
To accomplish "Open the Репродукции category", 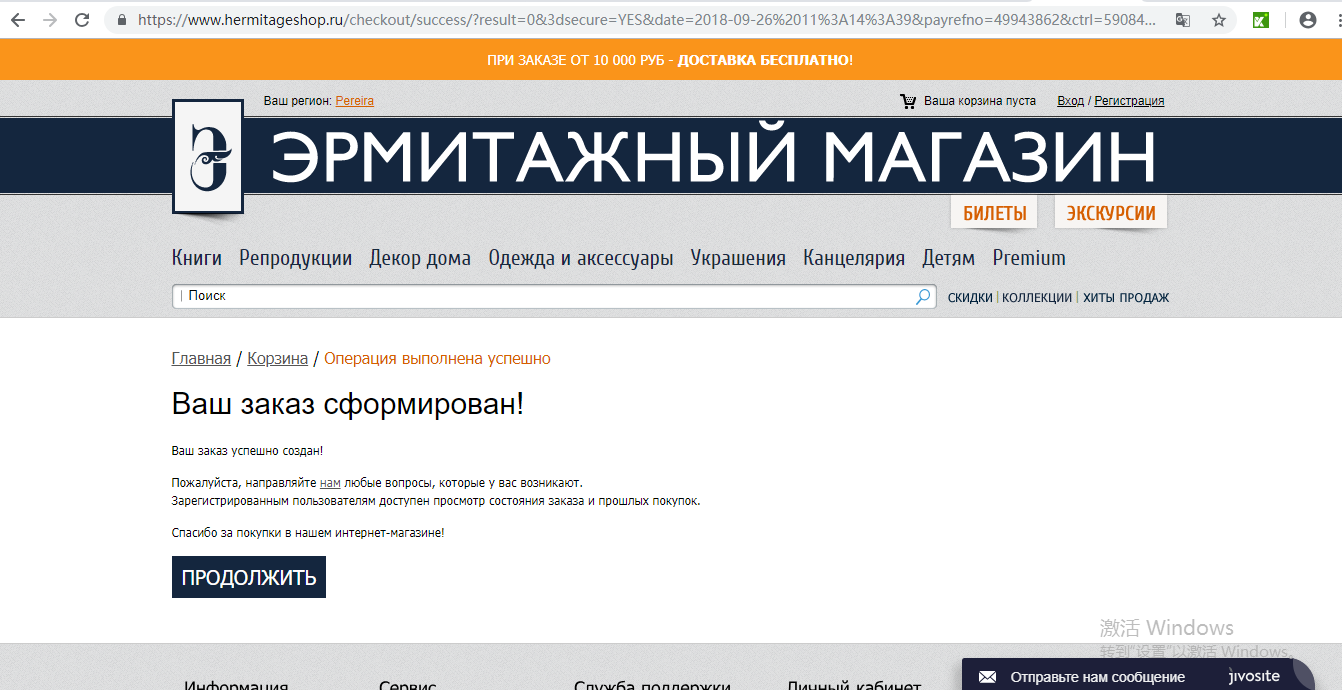I will coord(296,258).
